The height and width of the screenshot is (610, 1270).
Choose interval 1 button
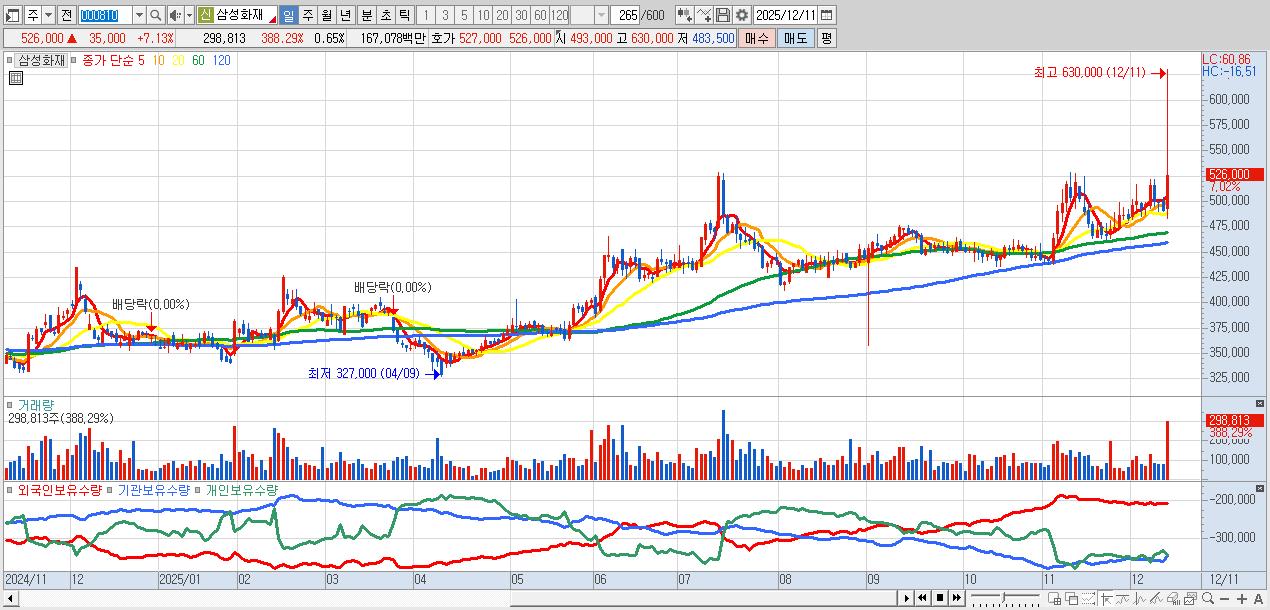click(424, 15)
